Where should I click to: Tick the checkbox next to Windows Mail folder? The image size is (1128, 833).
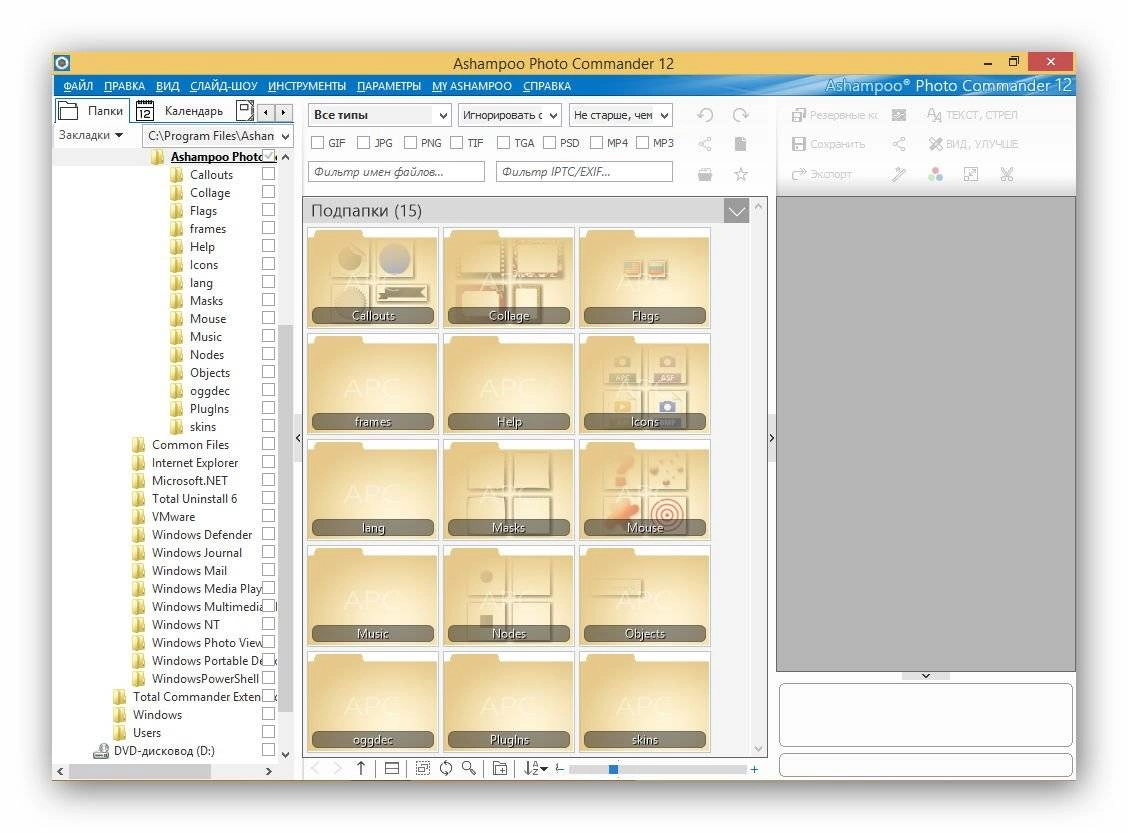point(268,570)
